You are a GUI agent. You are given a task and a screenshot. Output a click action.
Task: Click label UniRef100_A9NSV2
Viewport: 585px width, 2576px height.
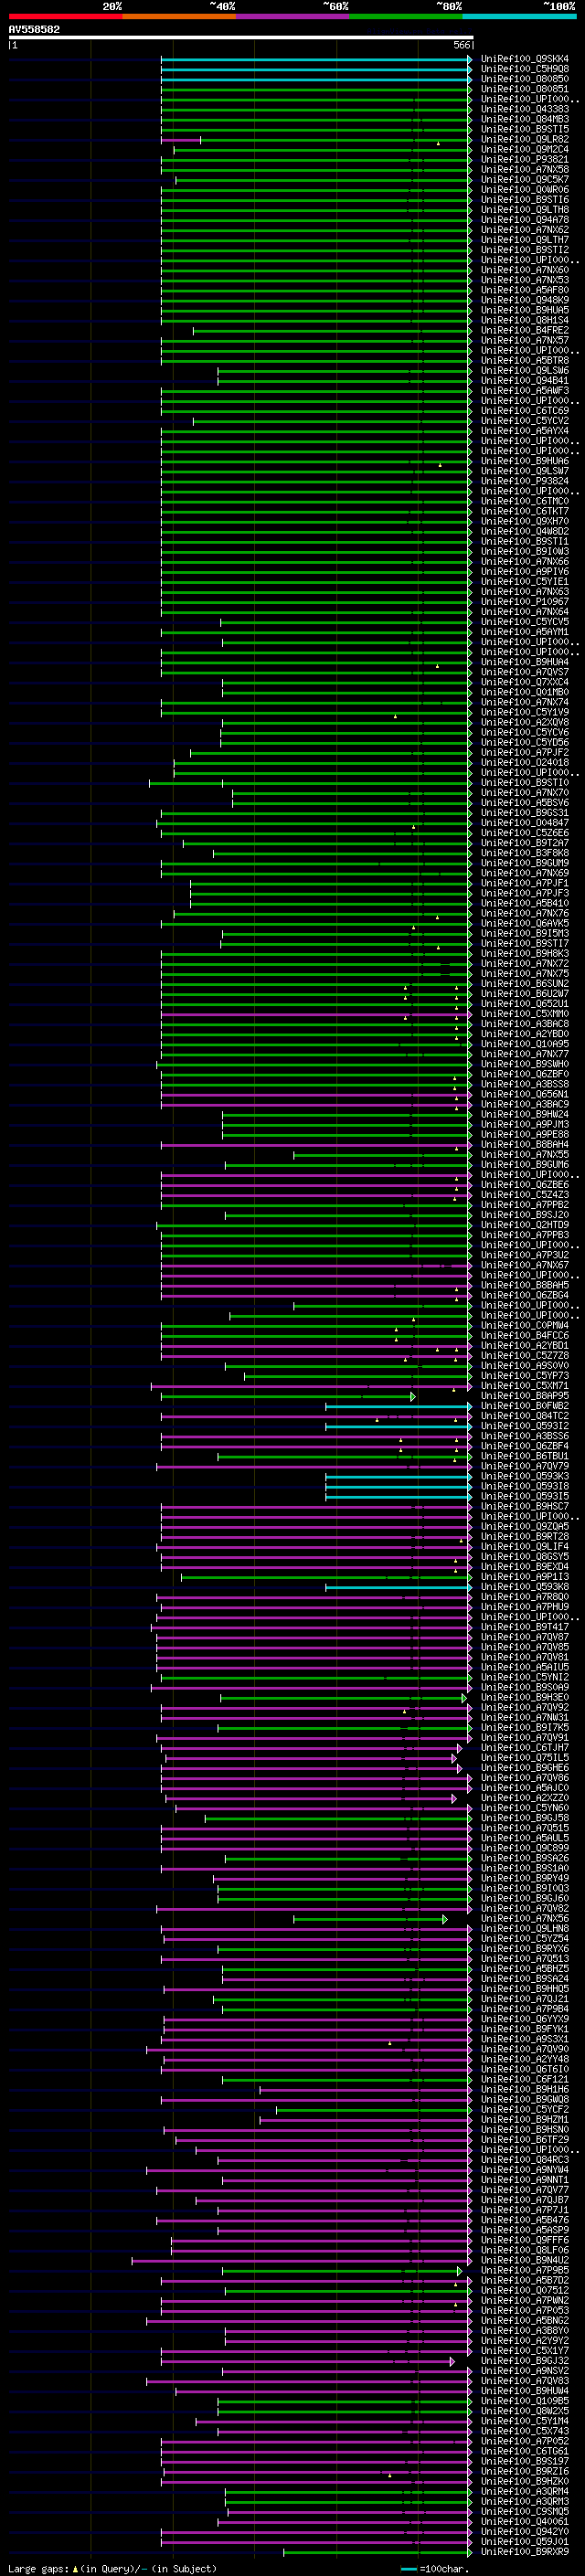pos(525,2371)
